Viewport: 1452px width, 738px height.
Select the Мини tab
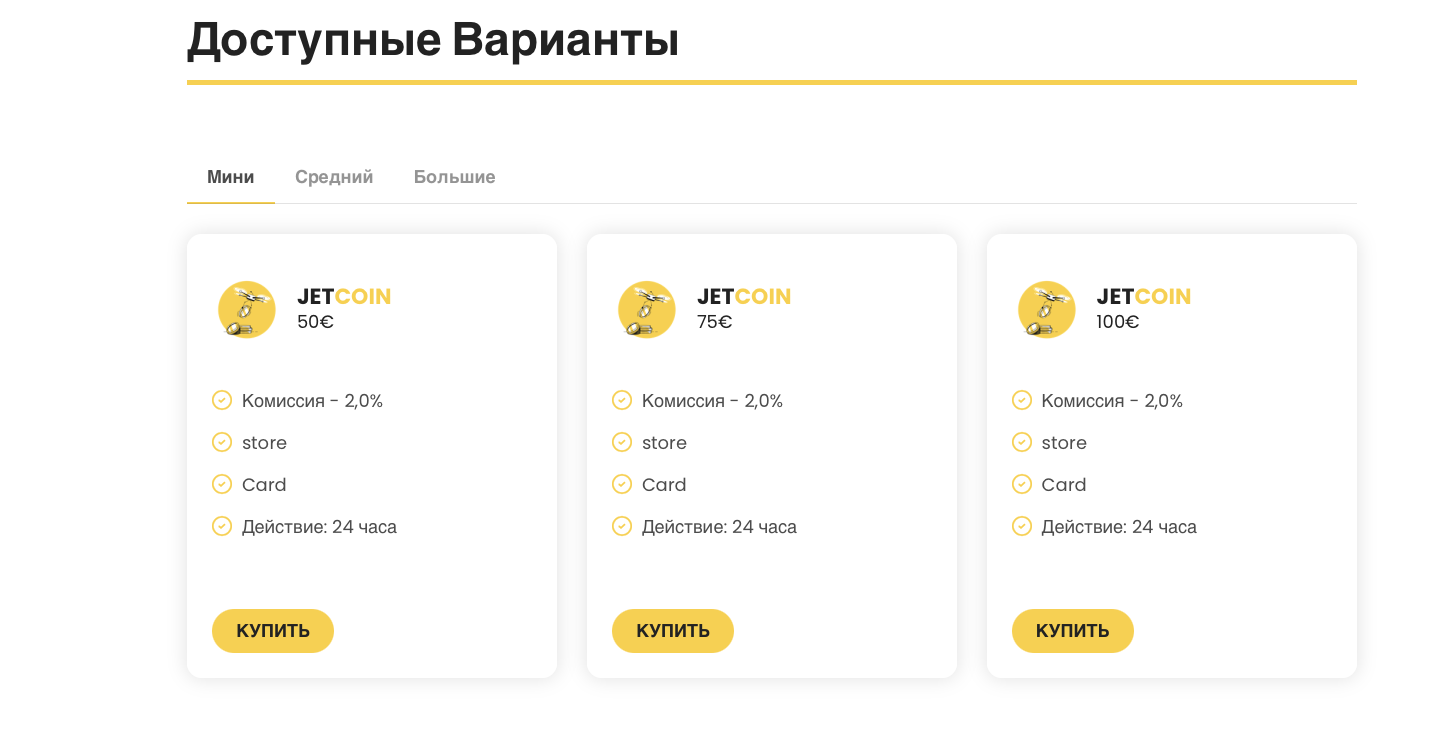click(231, 177)
